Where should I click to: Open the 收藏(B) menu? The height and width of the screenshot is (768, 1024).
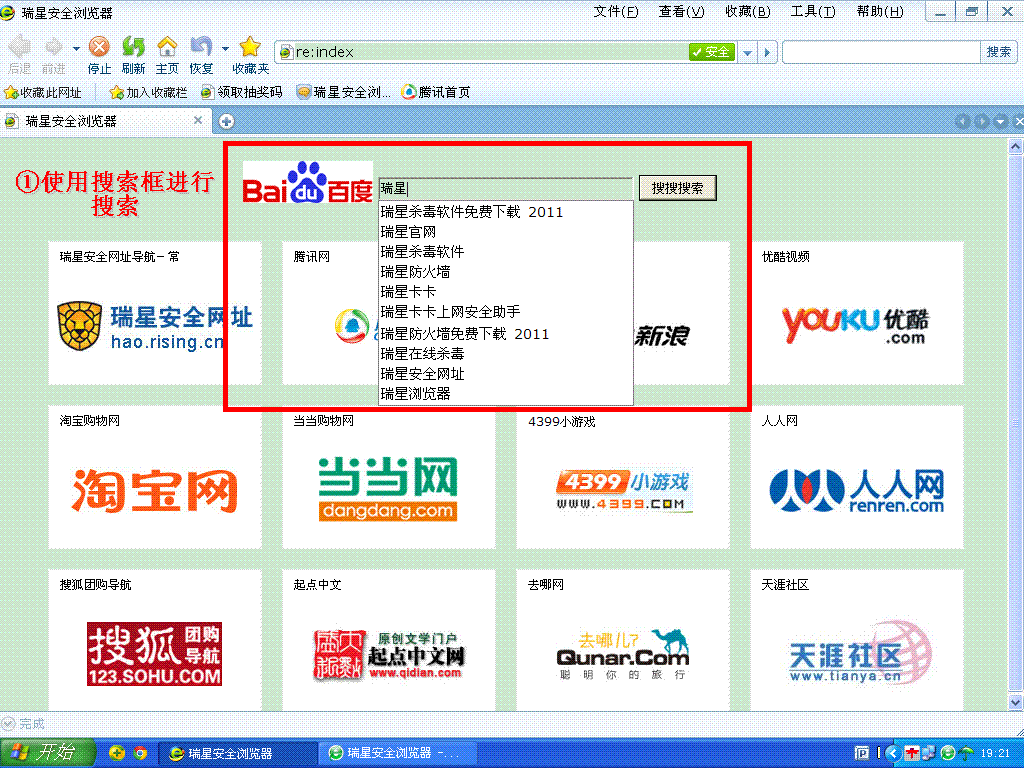748,12
